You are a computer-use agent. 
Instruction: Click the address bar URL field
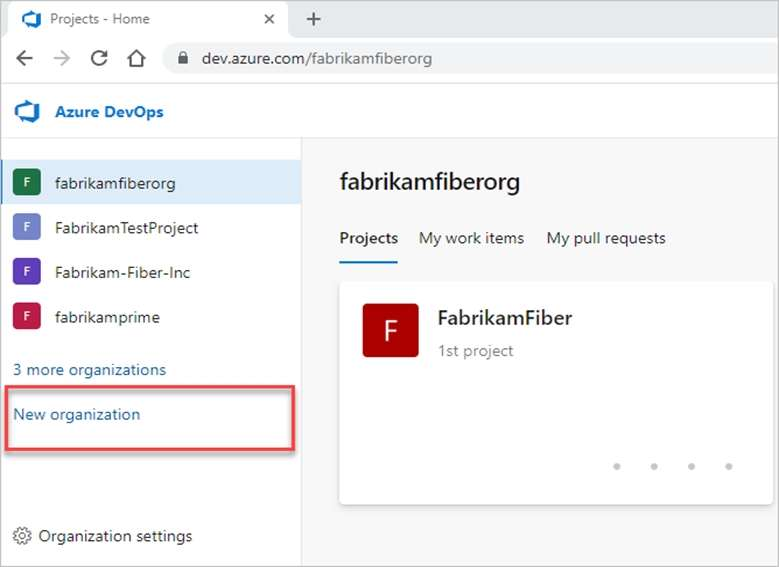(x=400, y=58)
